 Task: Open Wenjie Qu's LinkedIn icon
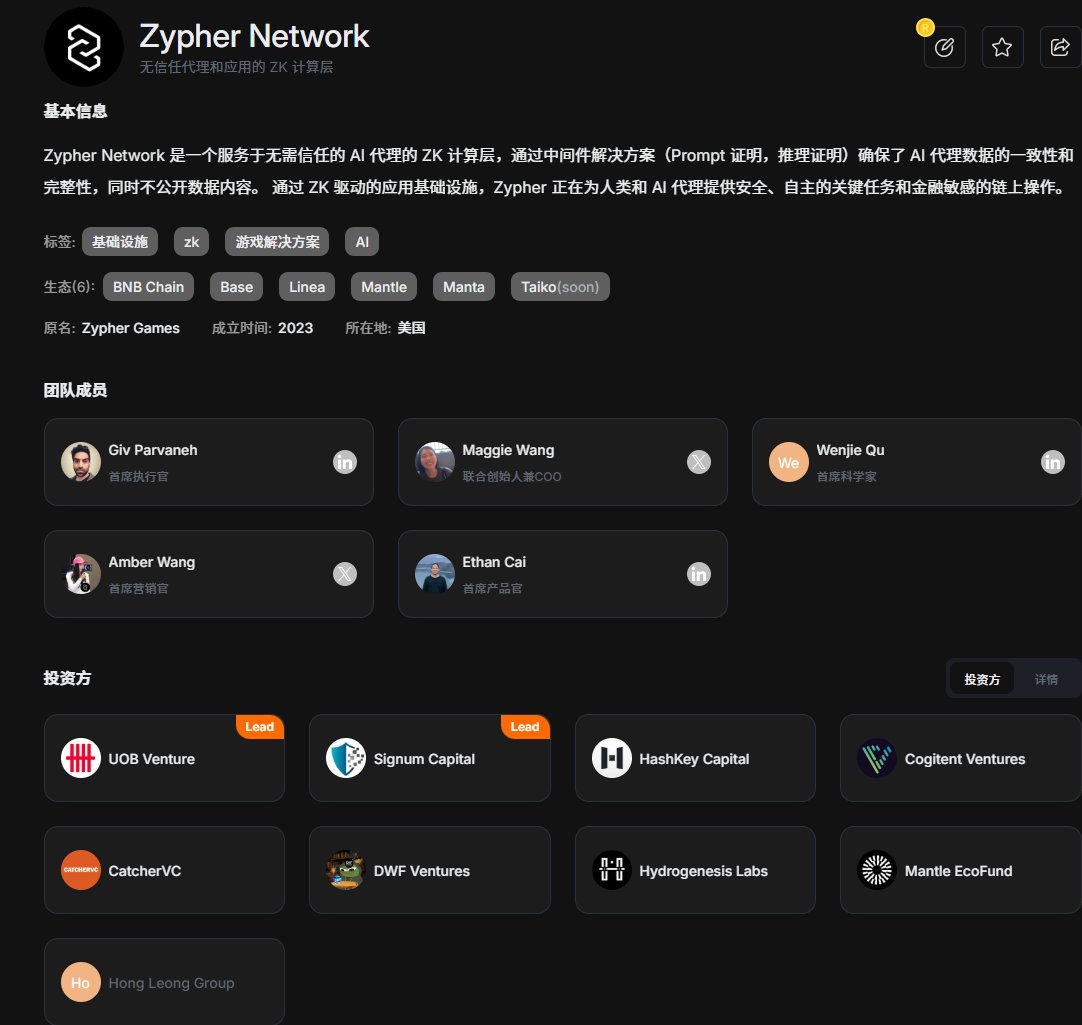[1052, 462]
